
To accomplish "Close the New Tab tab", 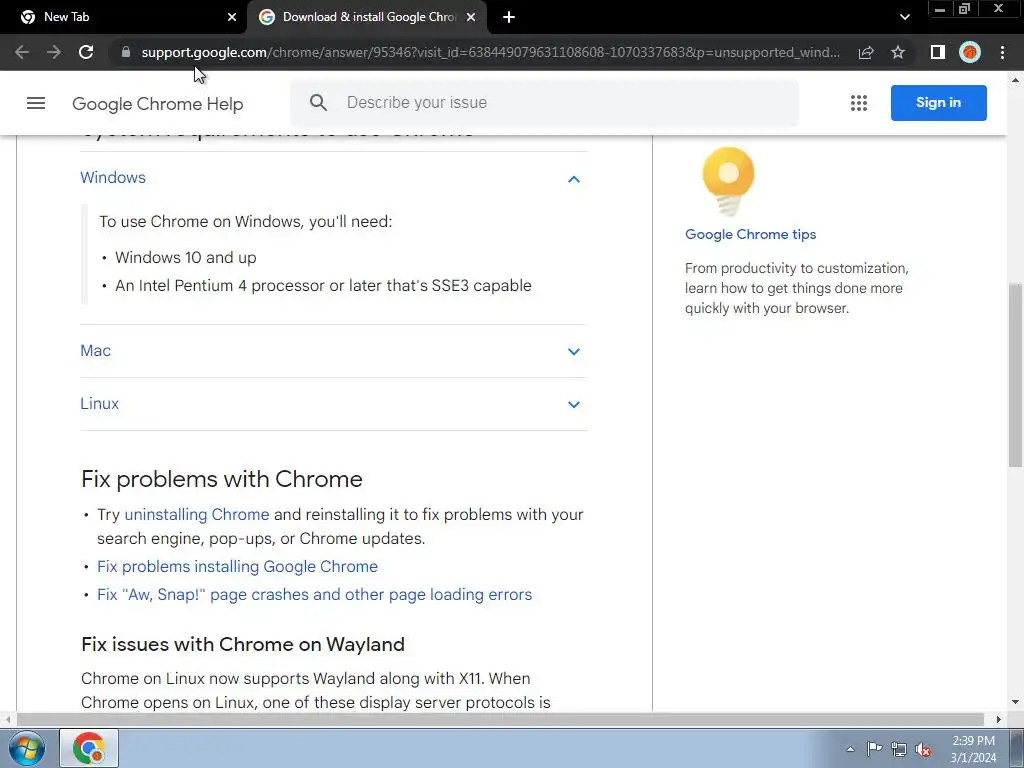I will pos(232,17).
